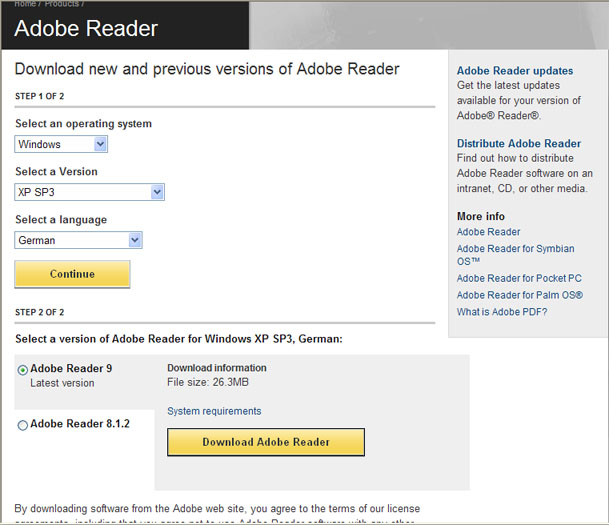Go to Home in the breadcrumb
Image resolution: width=609 pixels, height=525 pixels.
coord(25,3)
